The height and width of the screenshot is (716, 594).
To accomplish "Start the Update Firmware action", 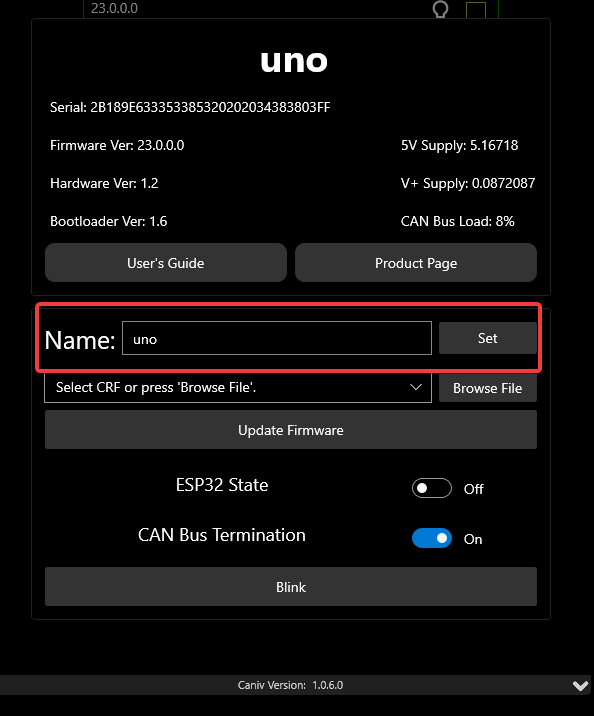I will (x=291, y=430).
